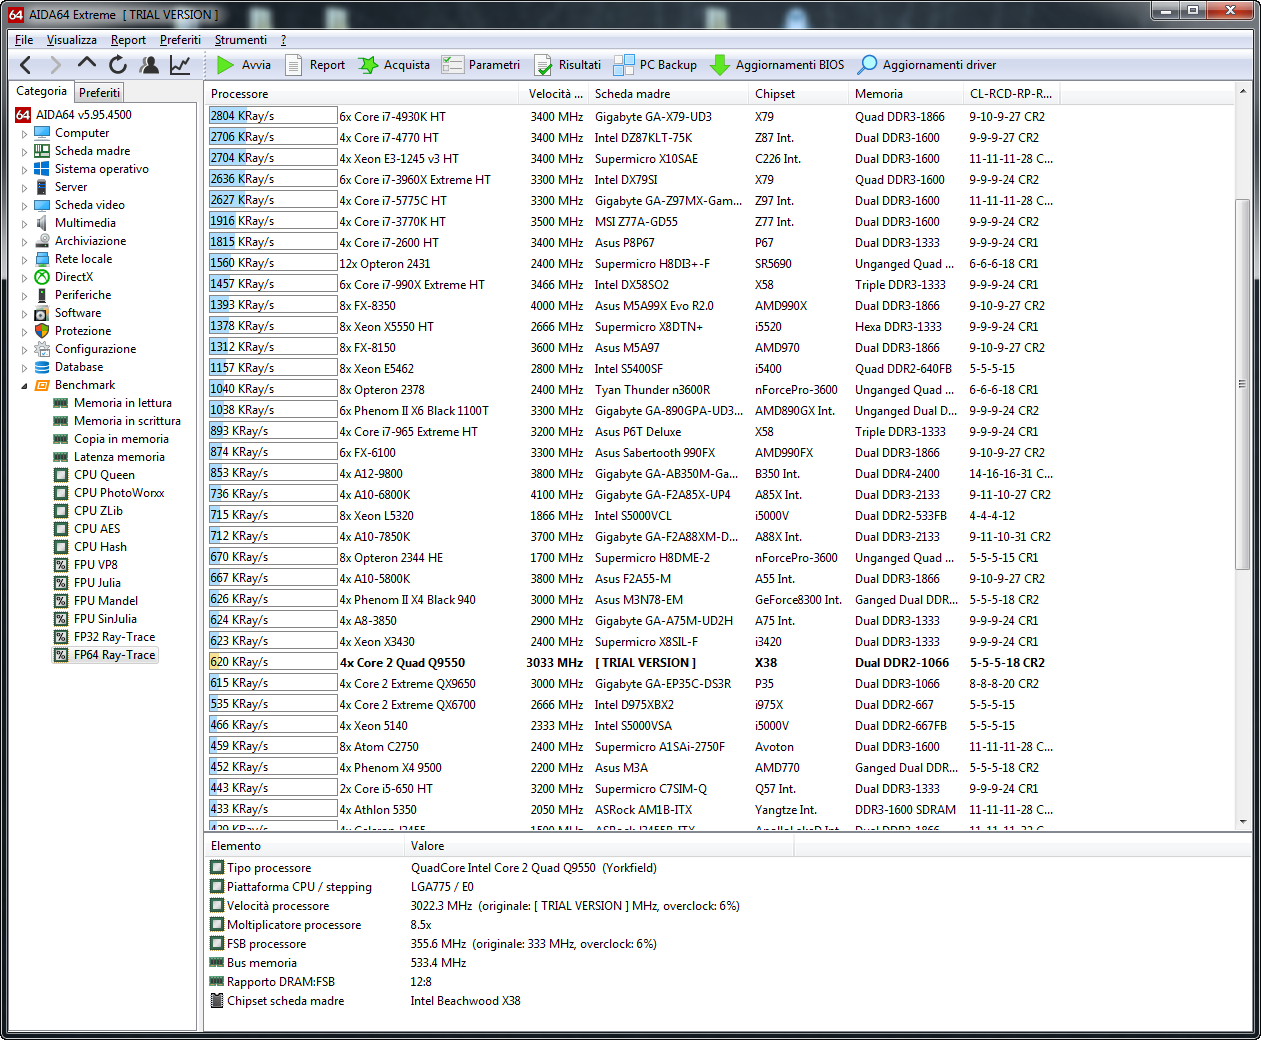Screen dimensions: 1261x1040
Task: Sort by the Processore column header
Action: pyautogui.click(x=361, y=94)
